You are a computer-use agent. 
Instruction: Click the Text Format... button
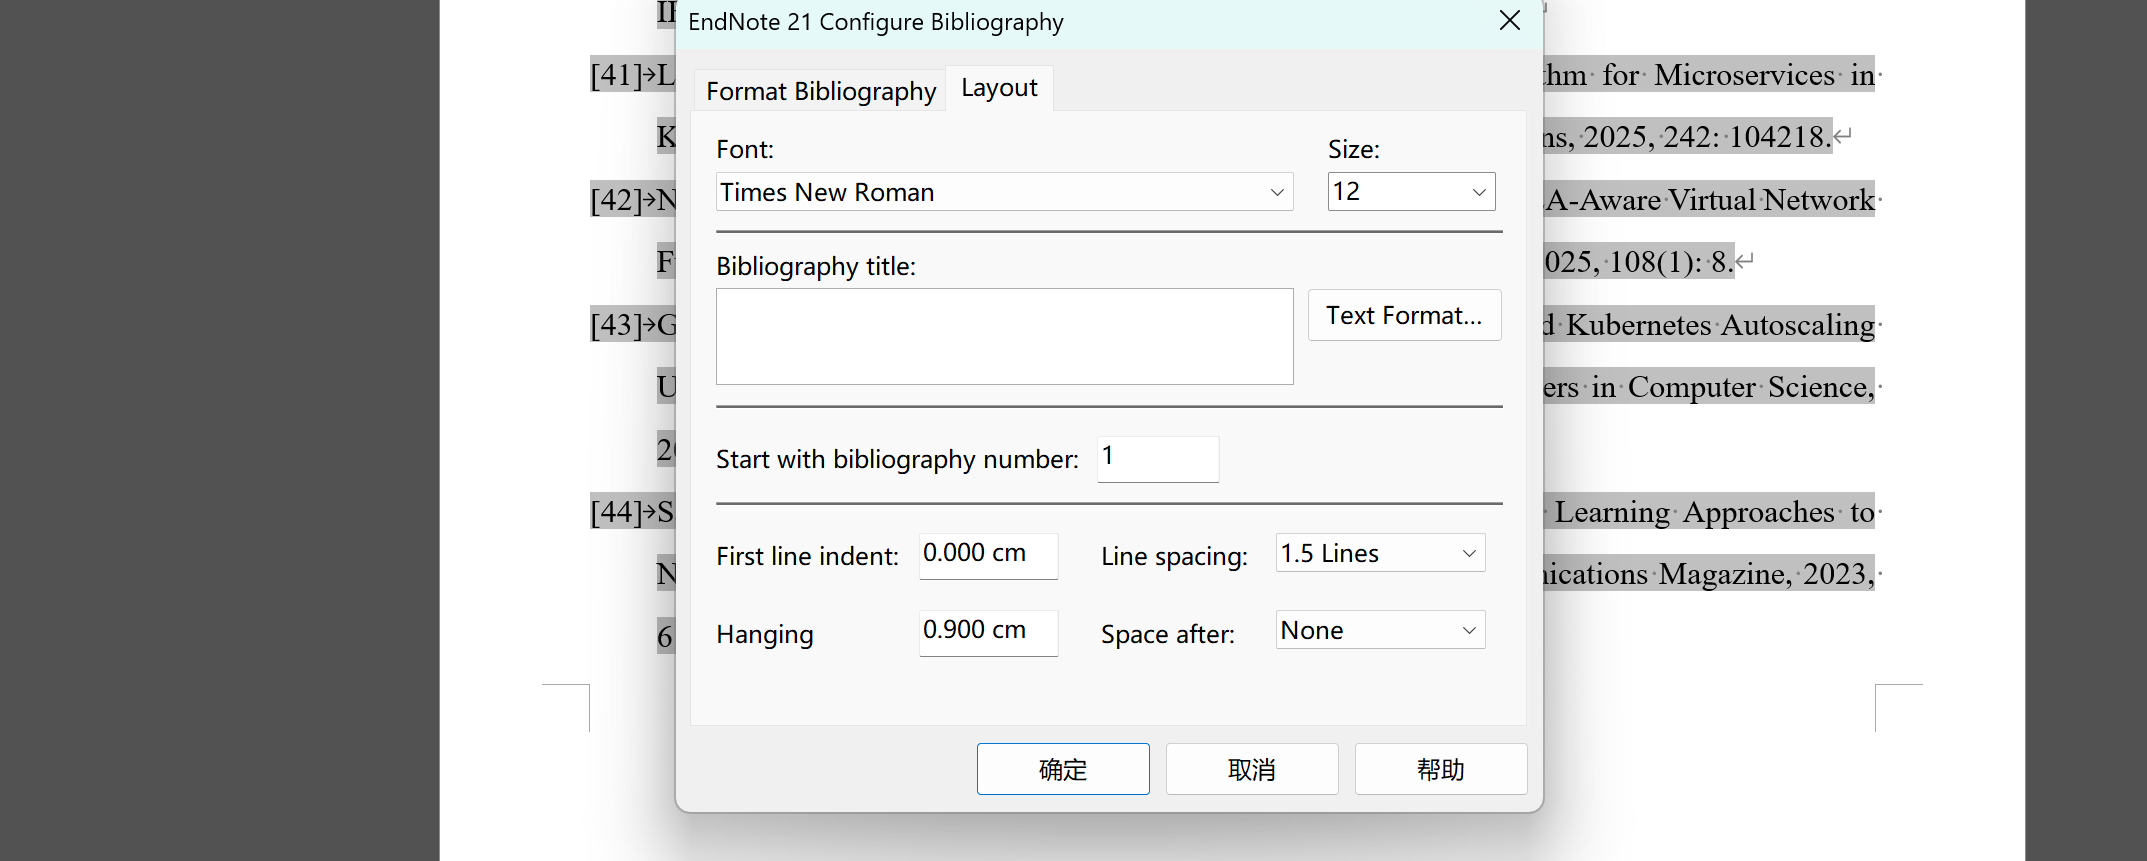point(1404,316)
